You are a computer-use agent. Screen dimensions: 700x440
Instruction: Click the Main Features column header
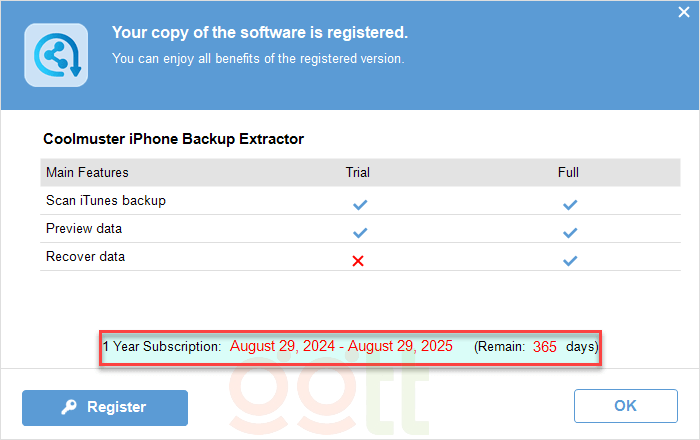[x=87, y=172]
